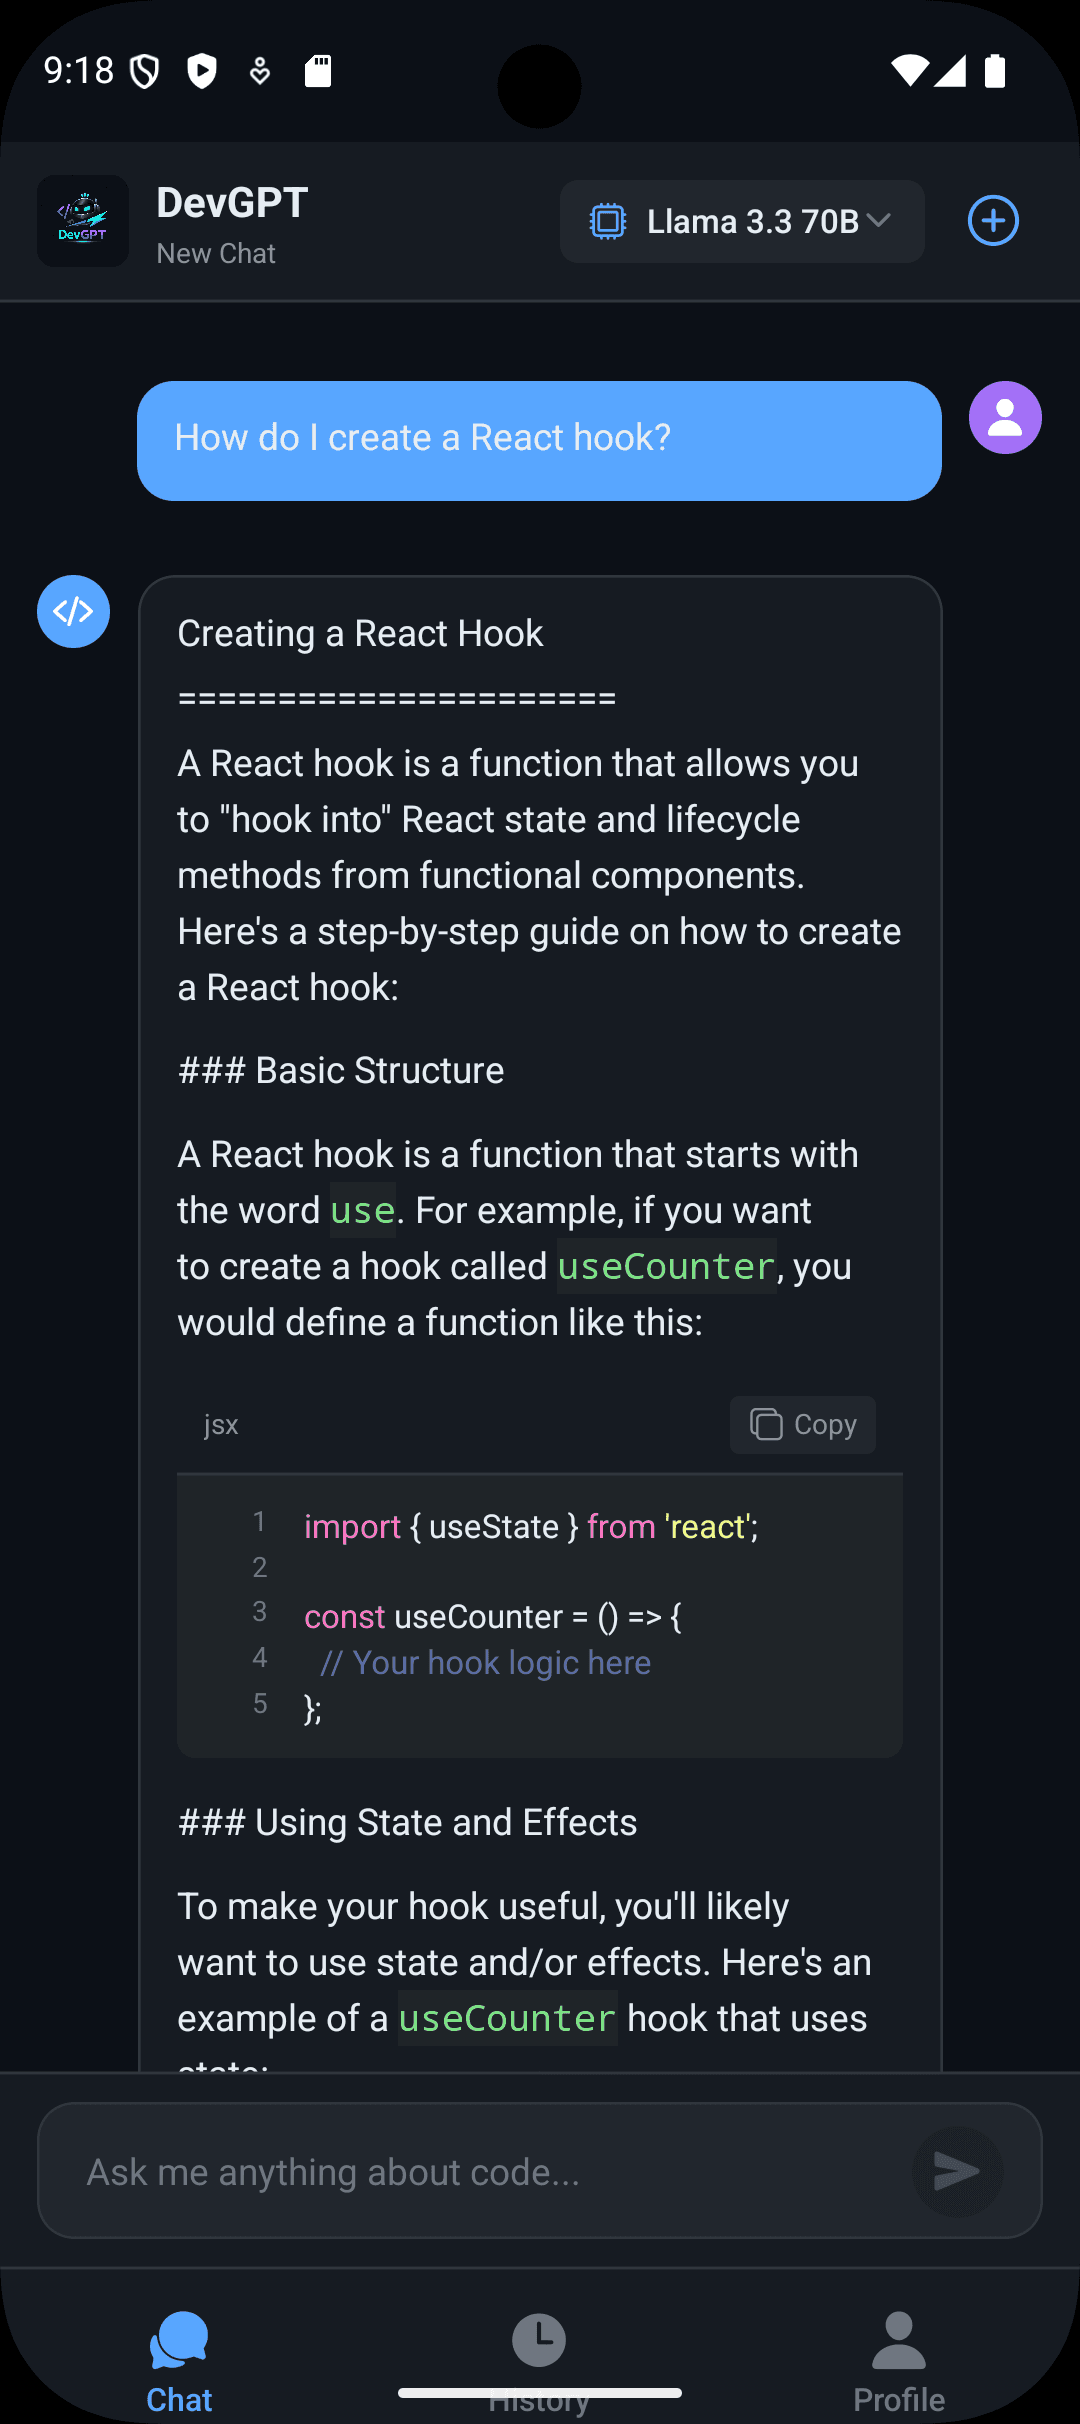Tap the code </> icon beside the response

coord(73,611)
